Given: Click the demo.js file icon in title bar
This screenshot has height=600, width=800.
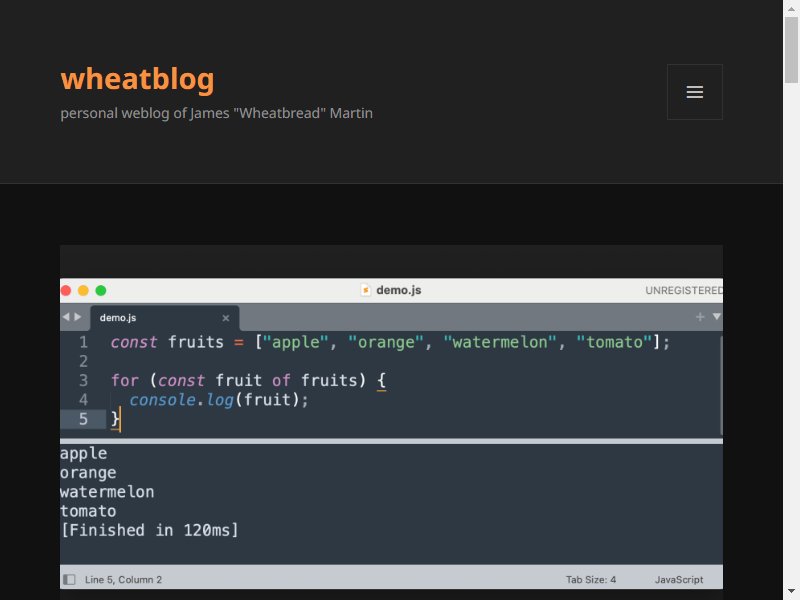Looking at the screenshot, I should (365, 290).
